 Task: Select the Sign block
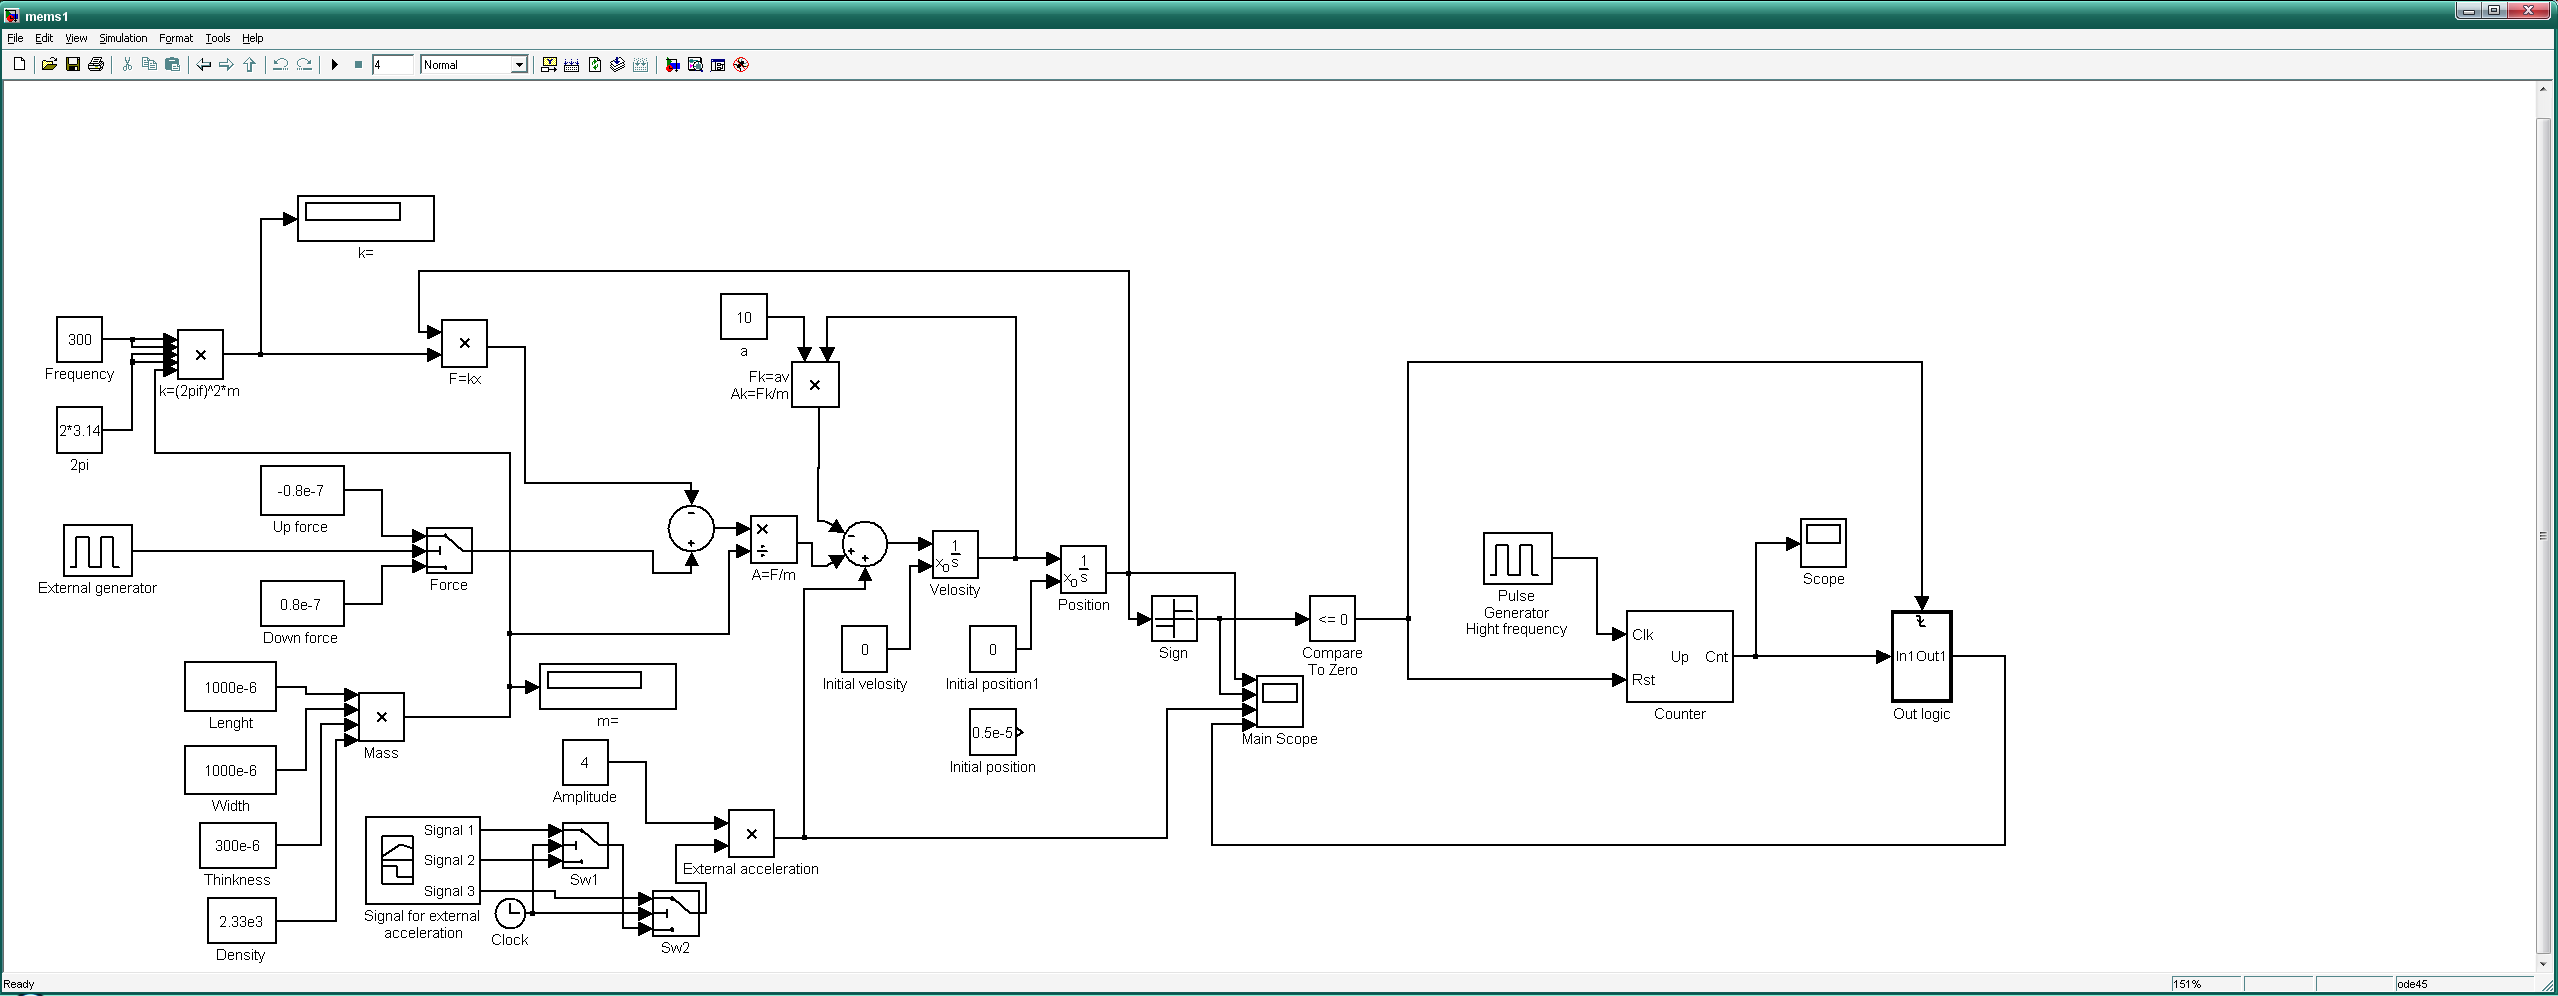1174,619
